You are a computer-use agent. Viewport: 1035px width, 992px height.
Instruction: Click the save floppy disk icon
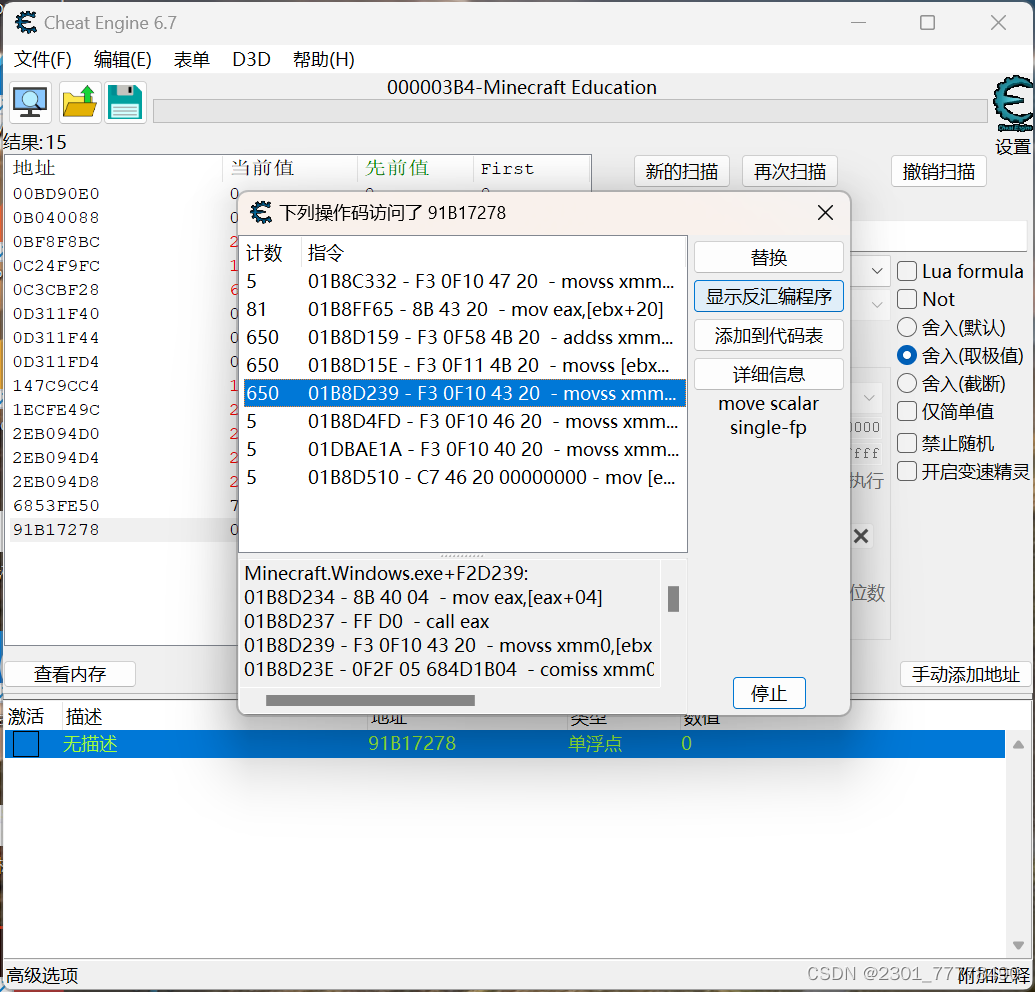click(x=125, y=102)
